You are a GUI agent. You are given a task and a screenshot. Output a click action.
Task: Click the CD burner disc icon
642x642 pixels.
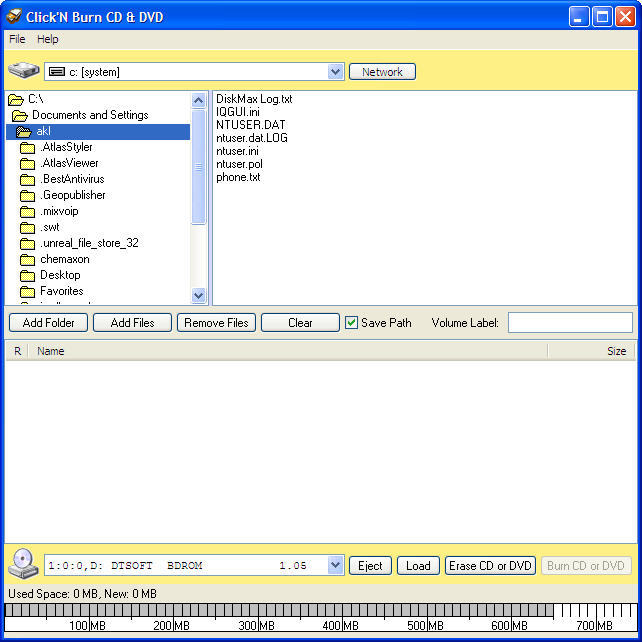pyautogui.click(x=23, y=565)
